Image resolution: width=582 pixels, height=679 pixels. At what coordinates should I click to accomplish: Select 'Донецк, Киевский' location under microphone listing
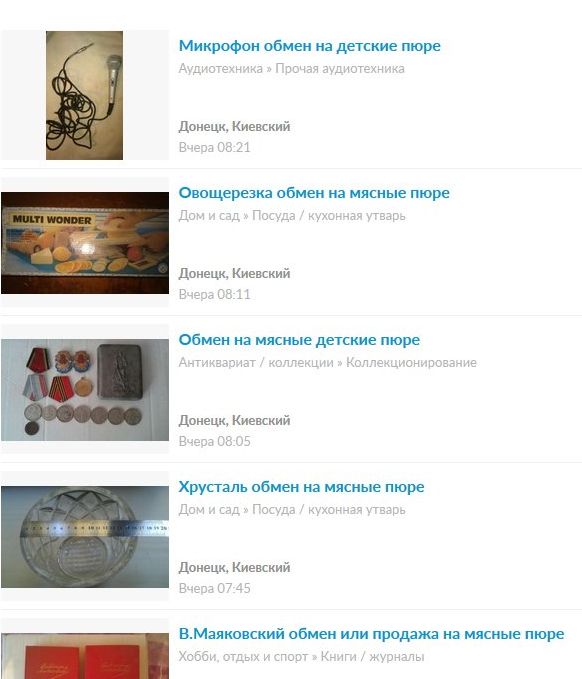coord(234,126)
